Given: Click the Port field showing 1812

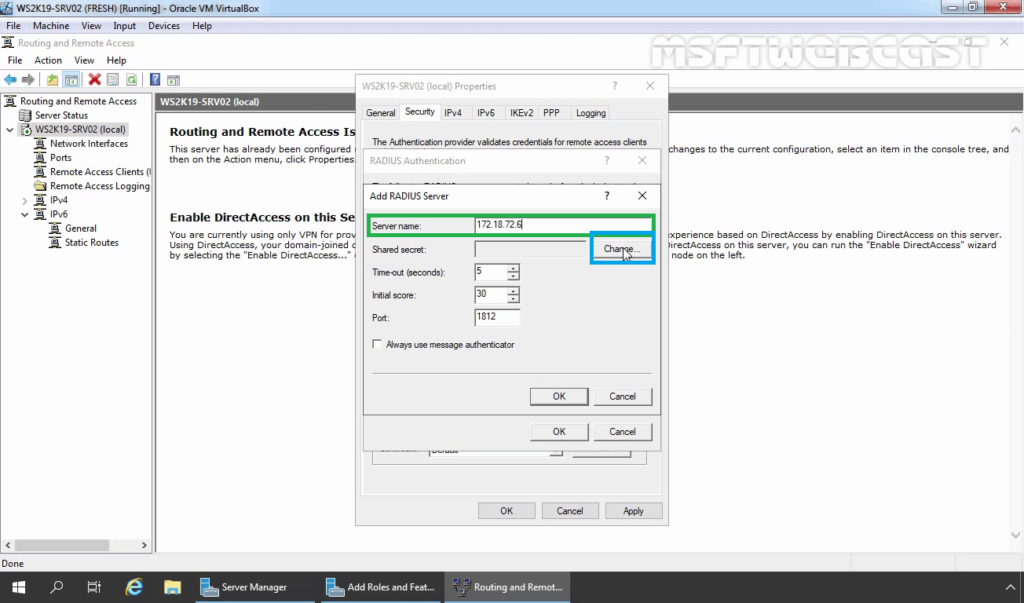Looking at the screenshot, I should pos(497,318).
